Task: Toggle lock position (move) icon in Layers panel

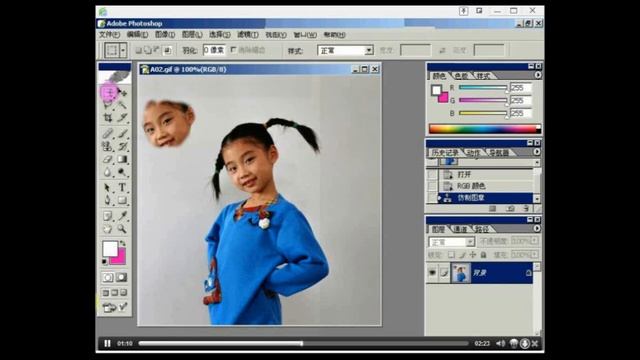Action: click(x=473, y=255)
